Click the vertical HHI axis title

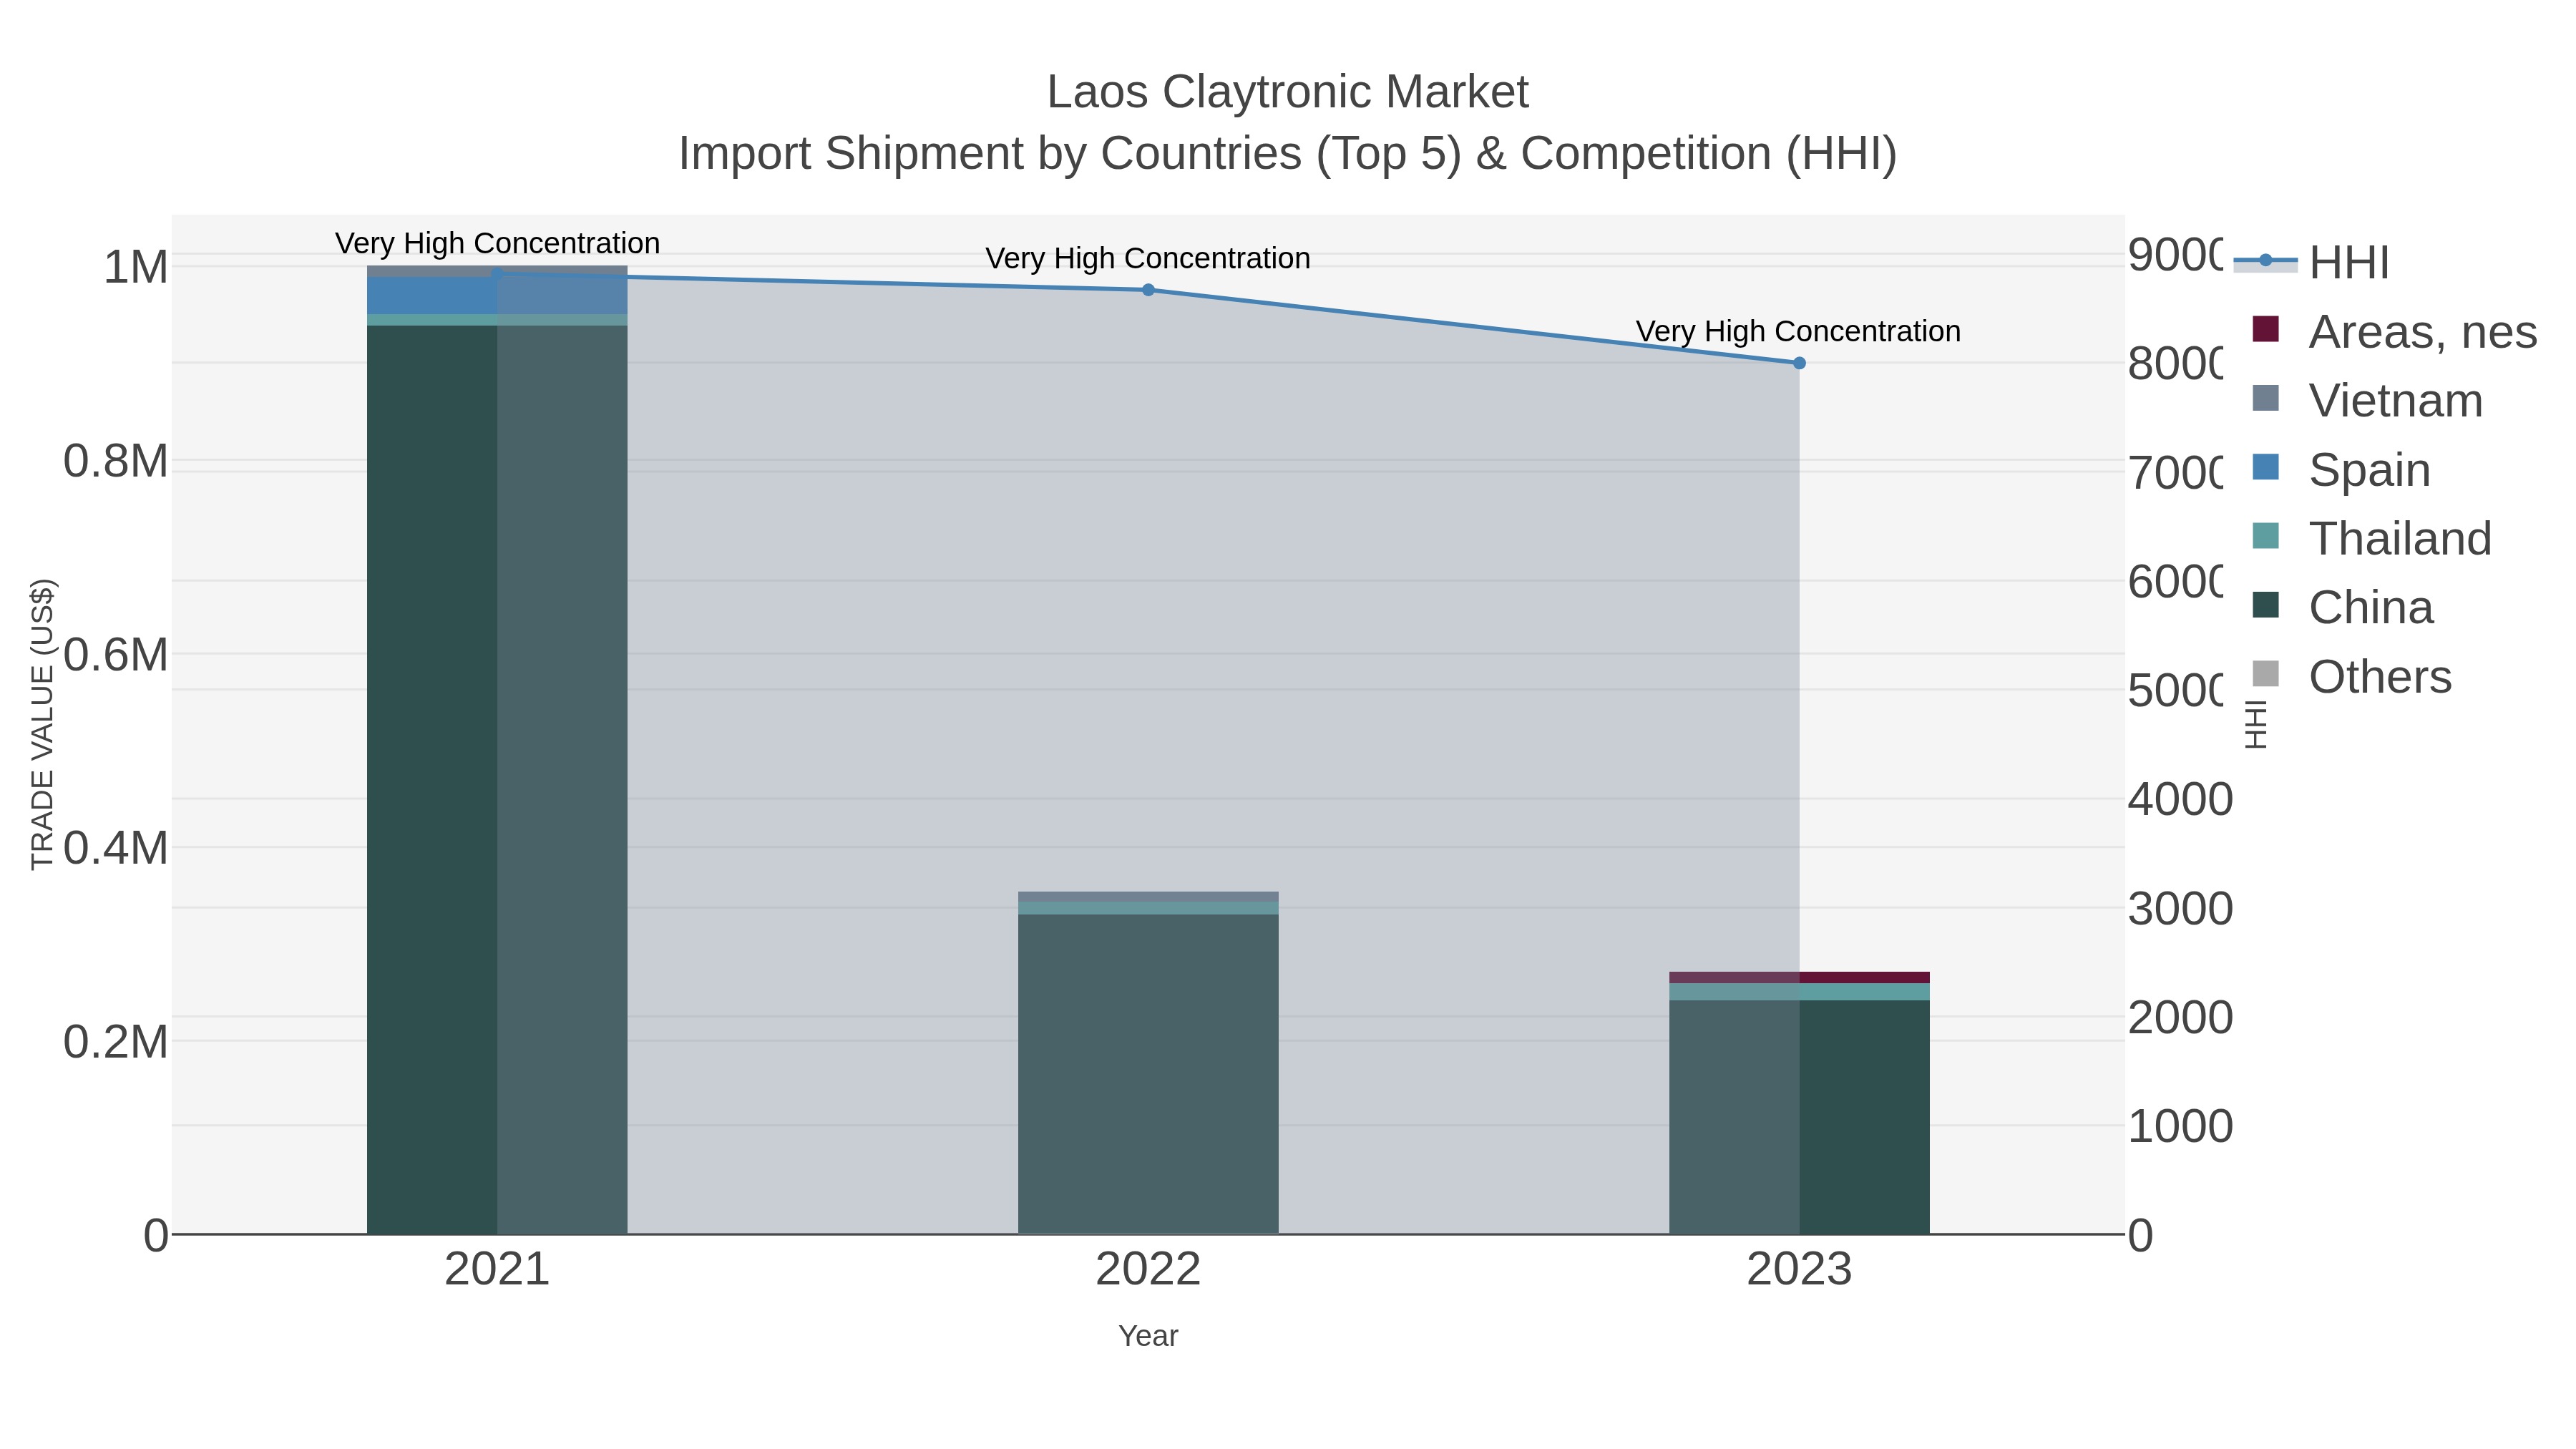click(2257, 724)
